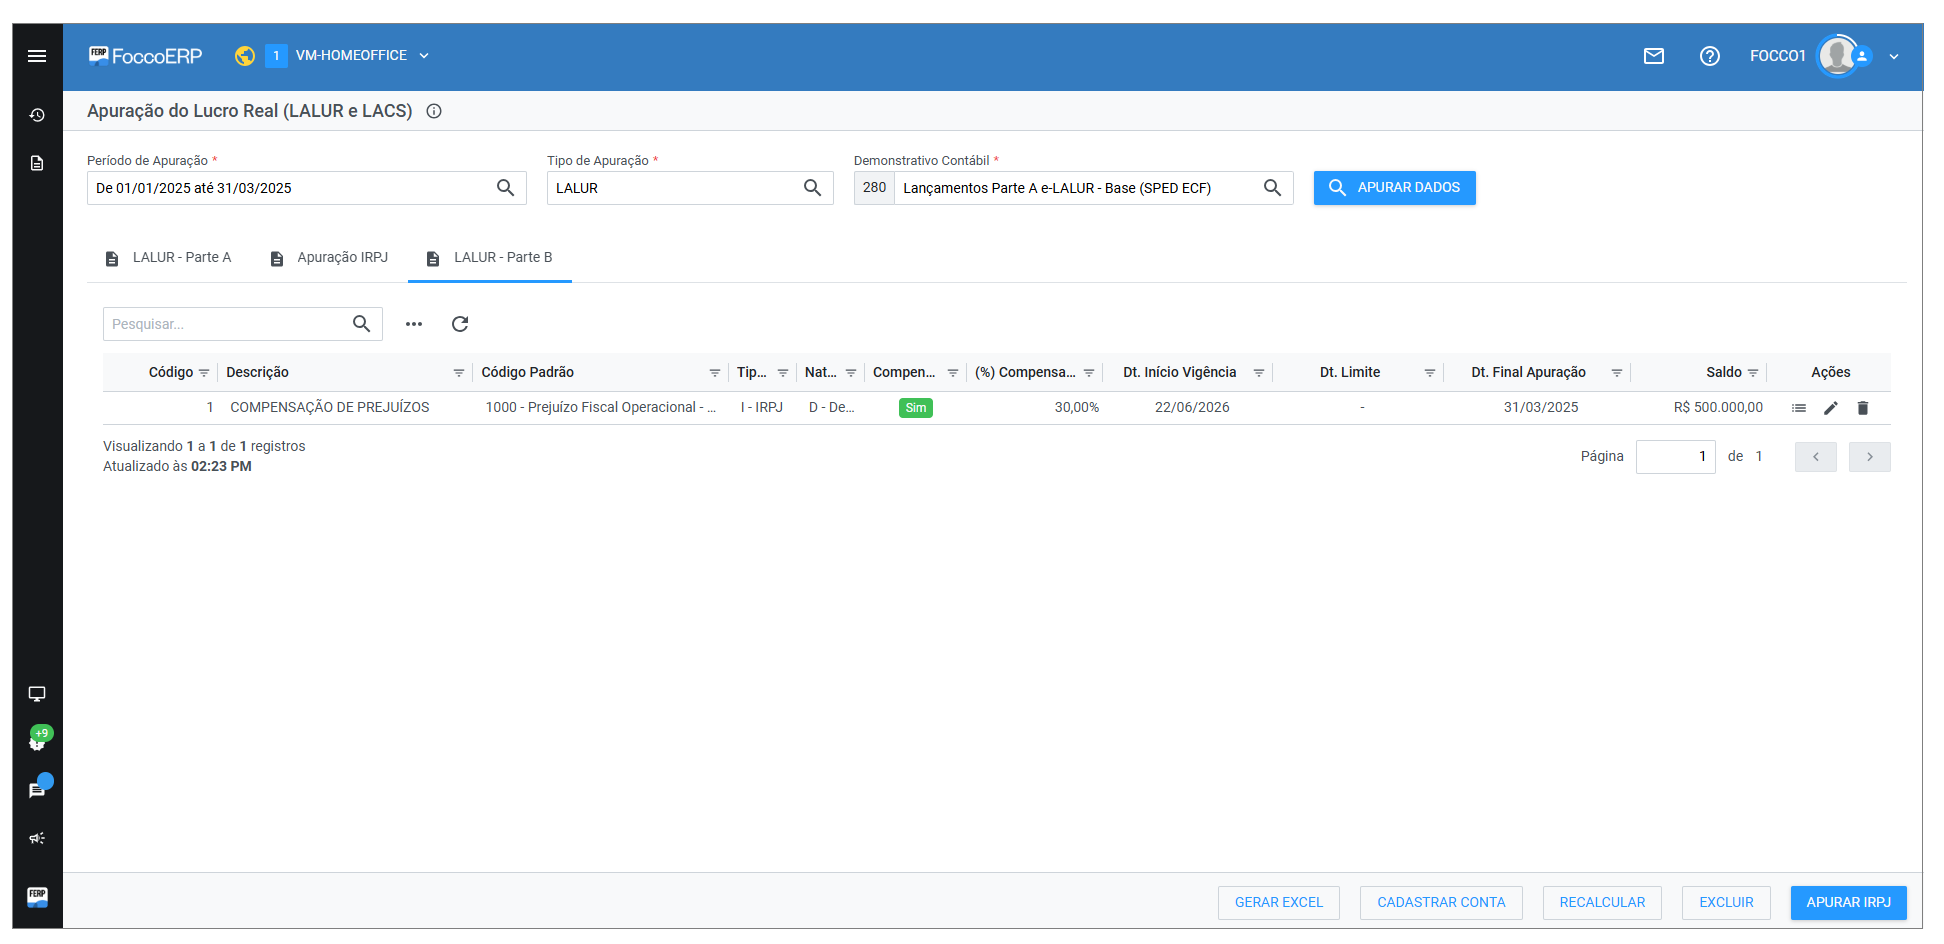Open filter for Tip... column
The image size is (1944, 944).
click(x=783, y=373)
